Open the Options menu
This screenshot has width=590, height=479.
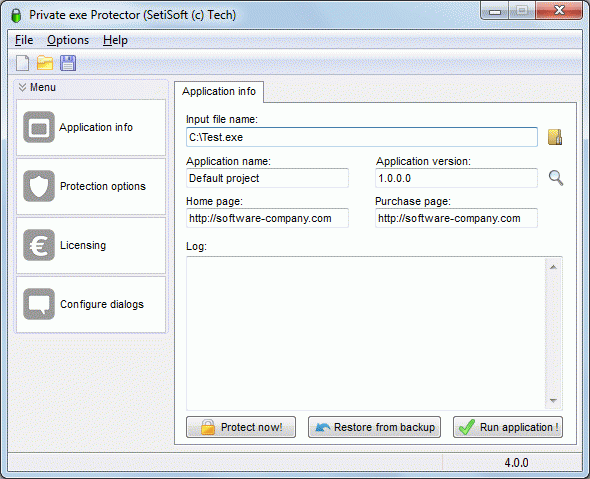tap(68, 40)
